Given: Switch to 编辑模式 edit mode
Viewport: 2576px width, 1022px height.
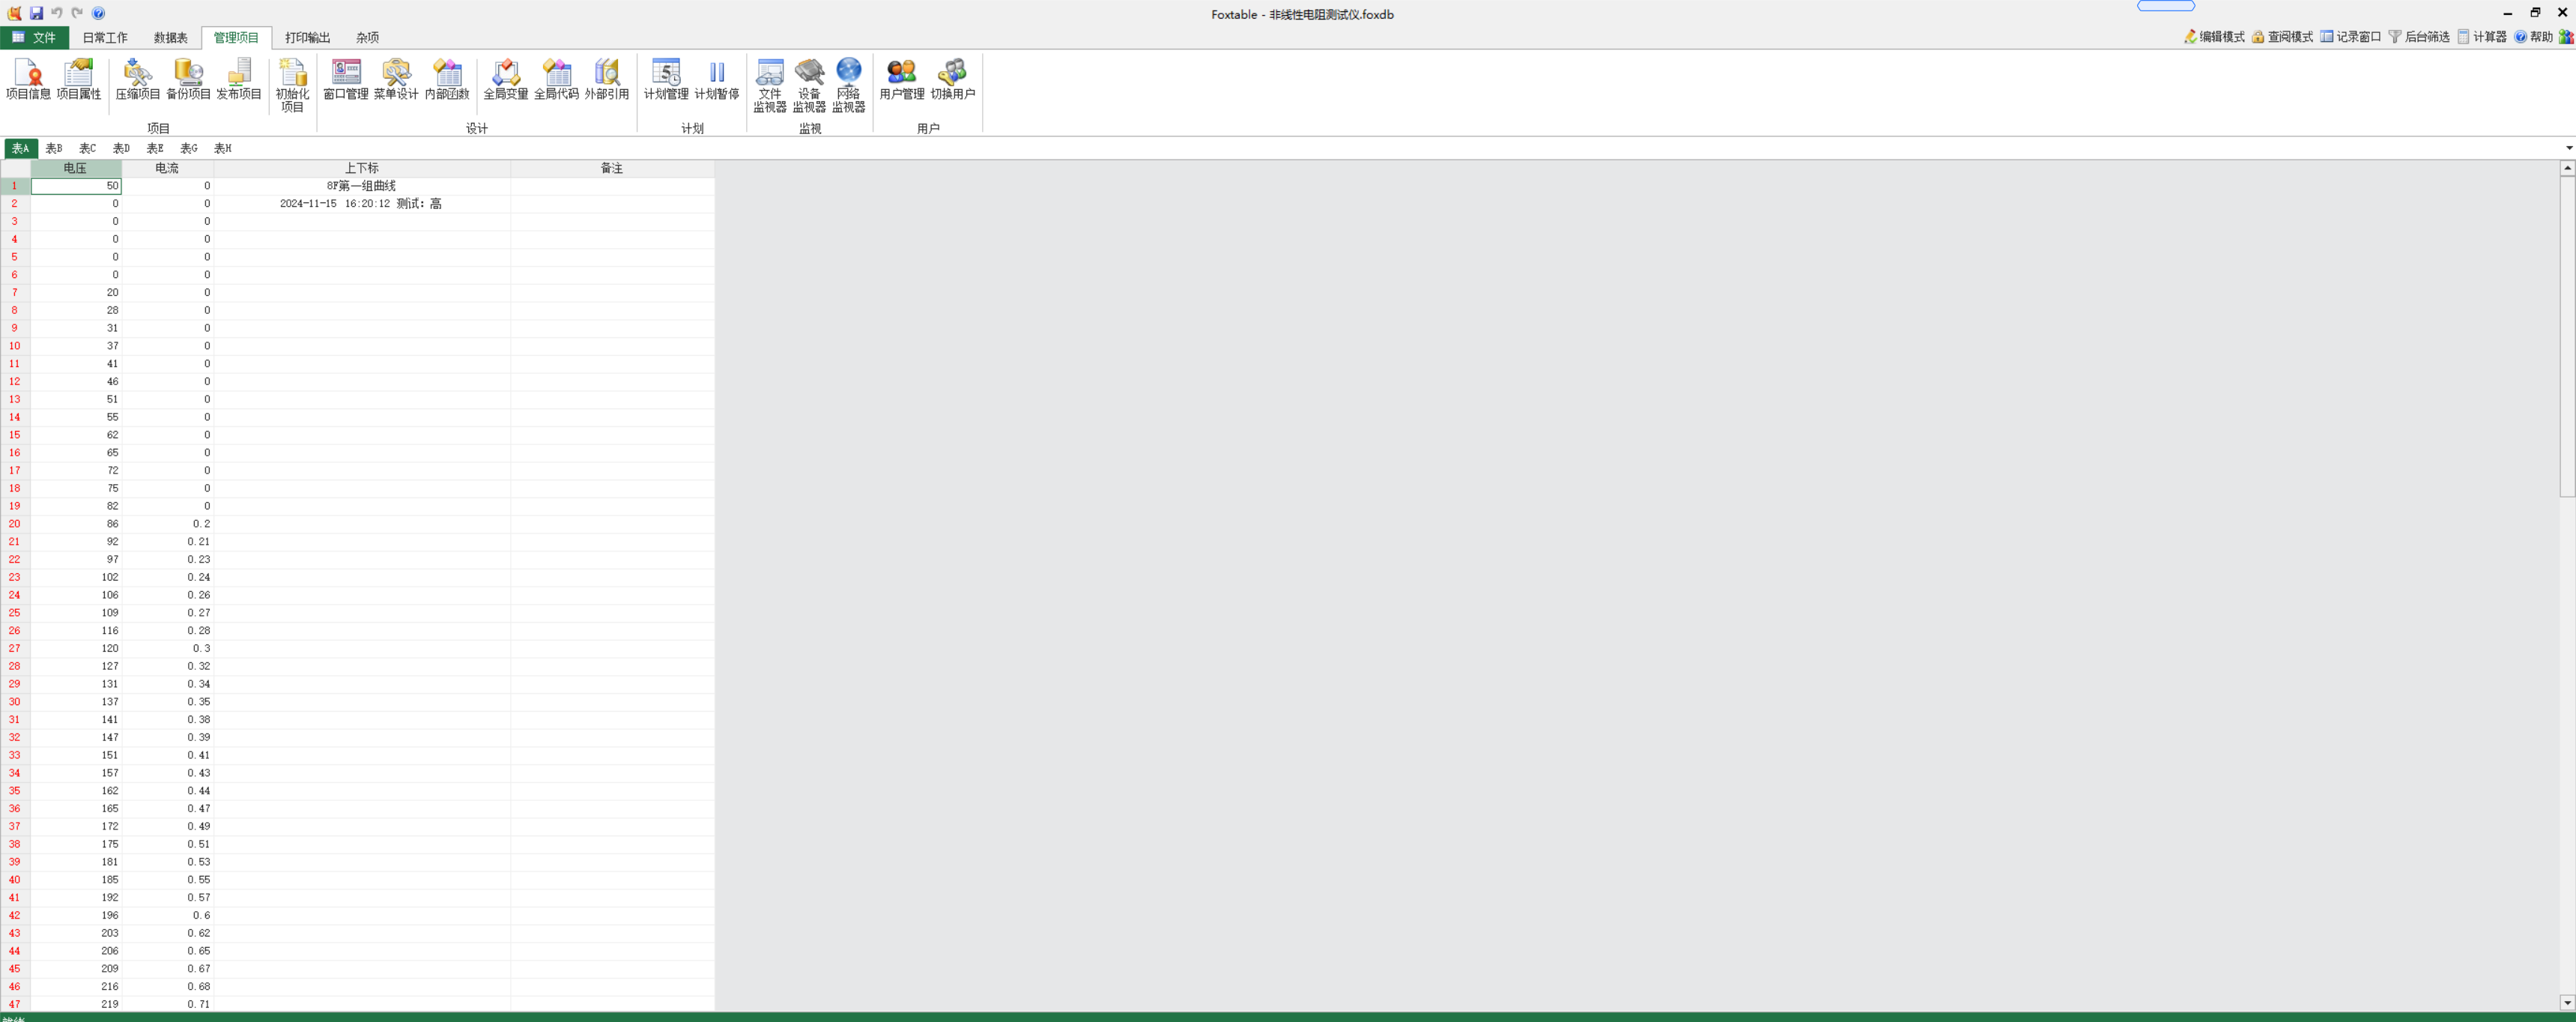Looking at the screenshot, I should pyautogui.click(x=2214, y=37).
